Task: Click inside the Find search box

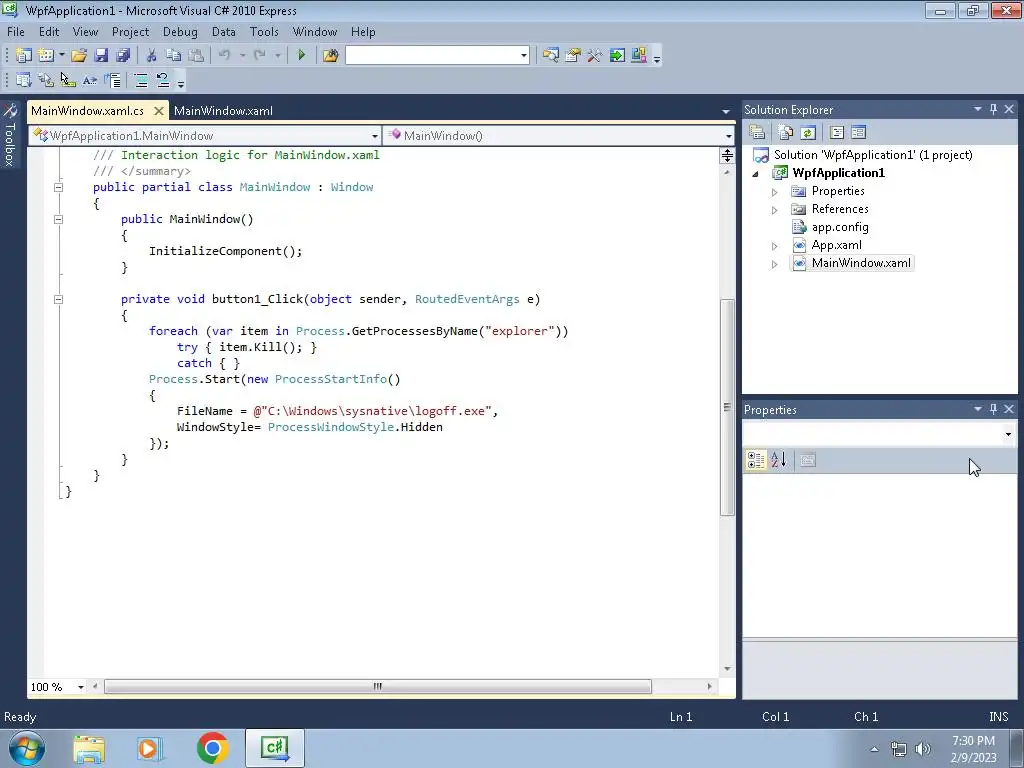Action: point(432,56)
